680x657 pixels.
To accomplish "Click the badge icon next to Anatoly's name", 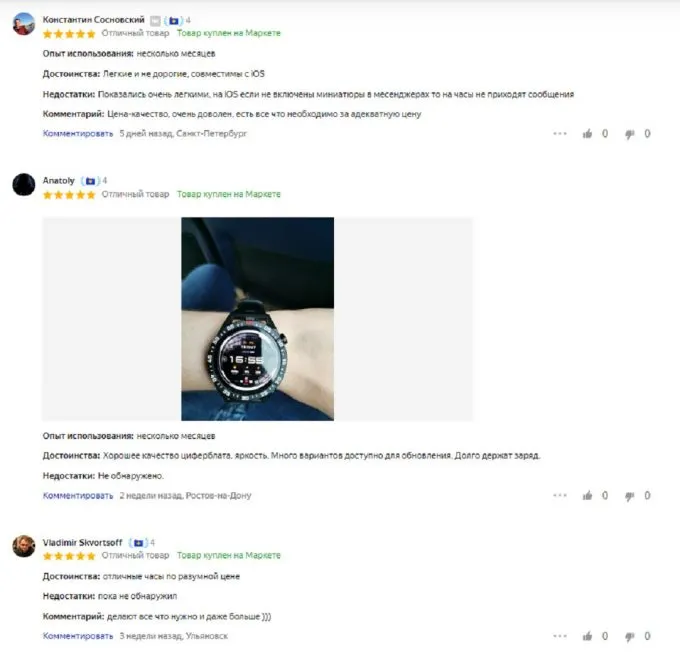I will pyautogui.click(x=90, y=181).
